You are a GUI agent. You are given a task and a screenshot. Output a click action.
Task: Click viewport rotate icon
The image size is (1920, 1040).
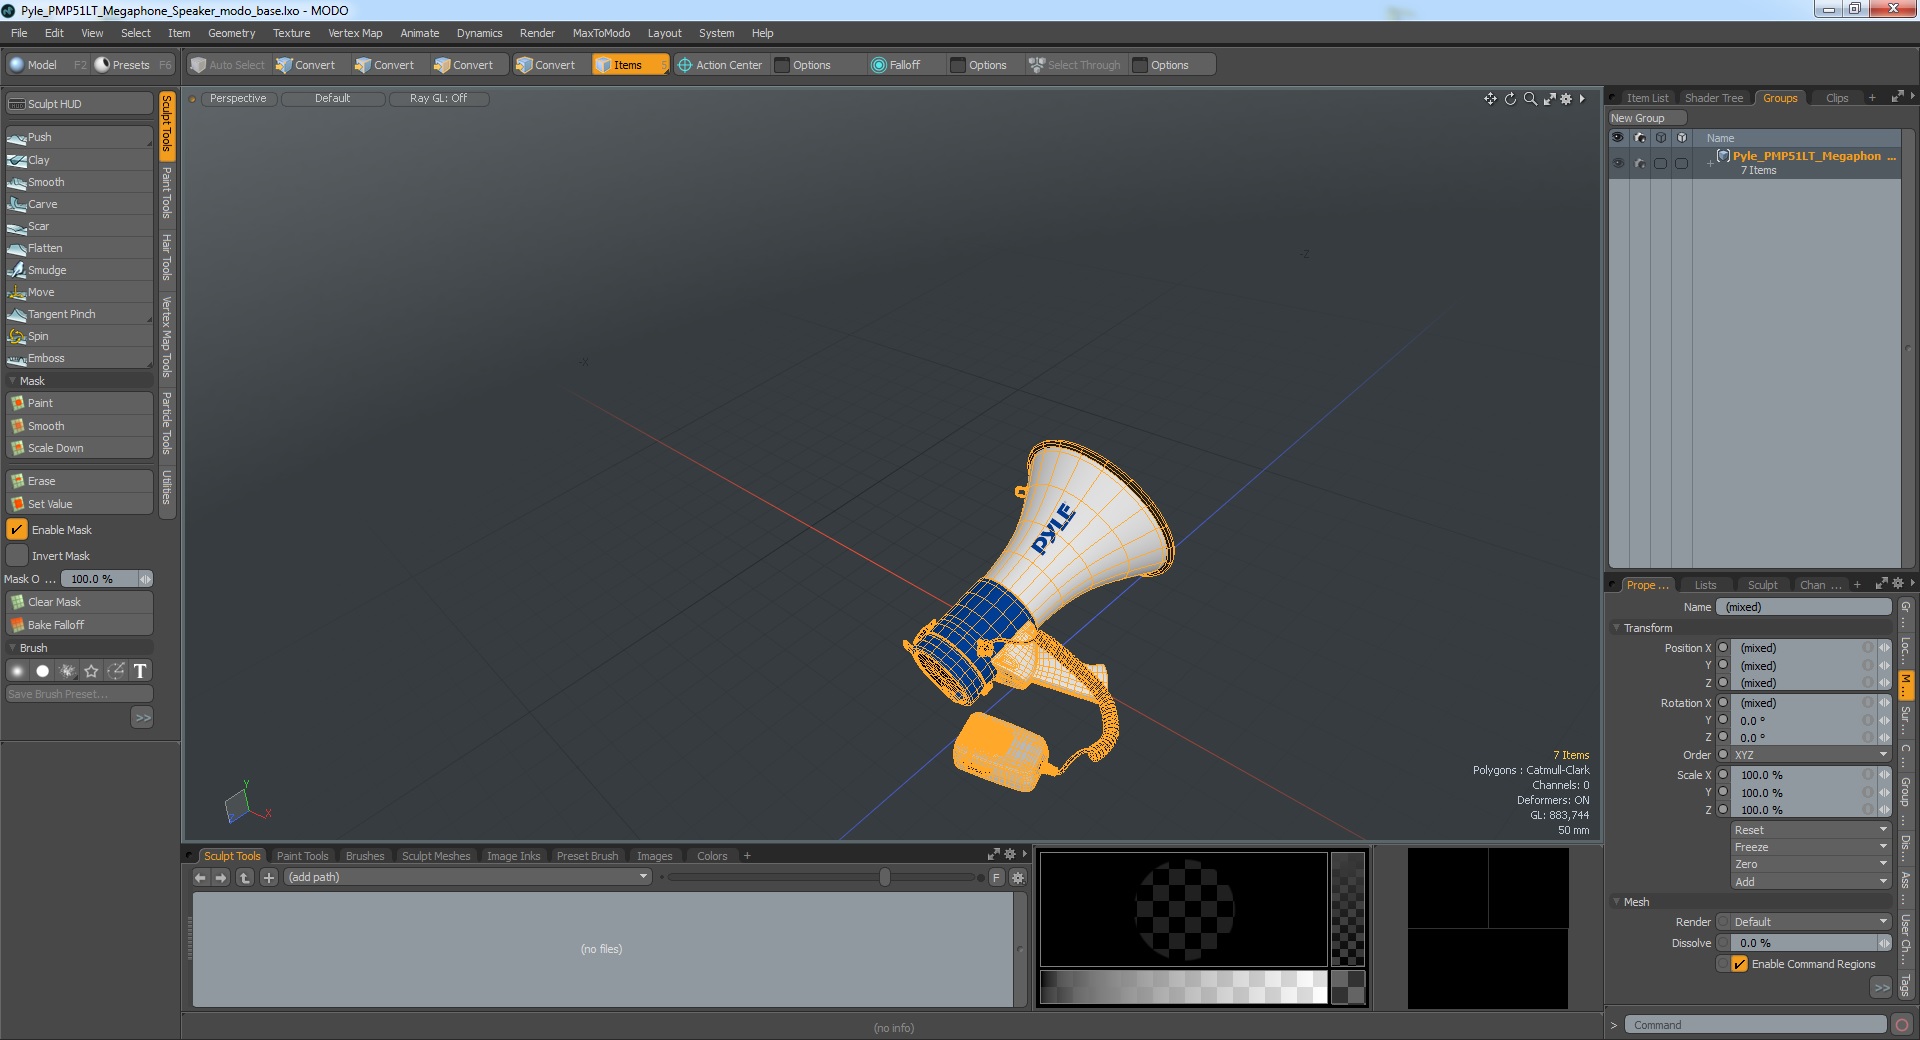point(1510,98)
